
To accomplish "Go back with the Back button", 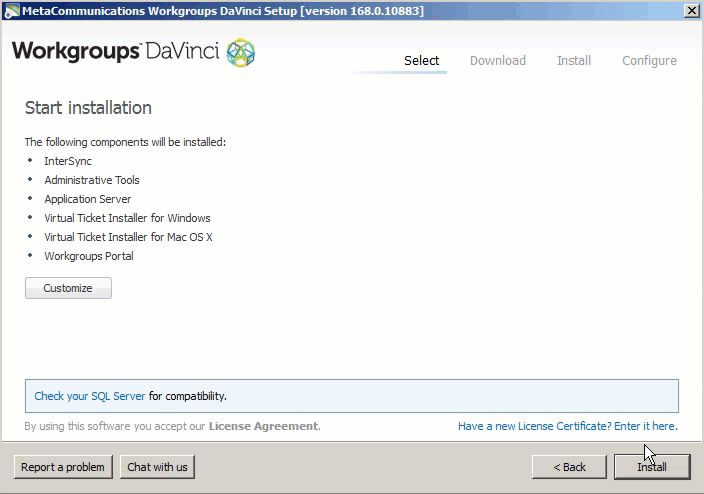I will click(569, 467).
